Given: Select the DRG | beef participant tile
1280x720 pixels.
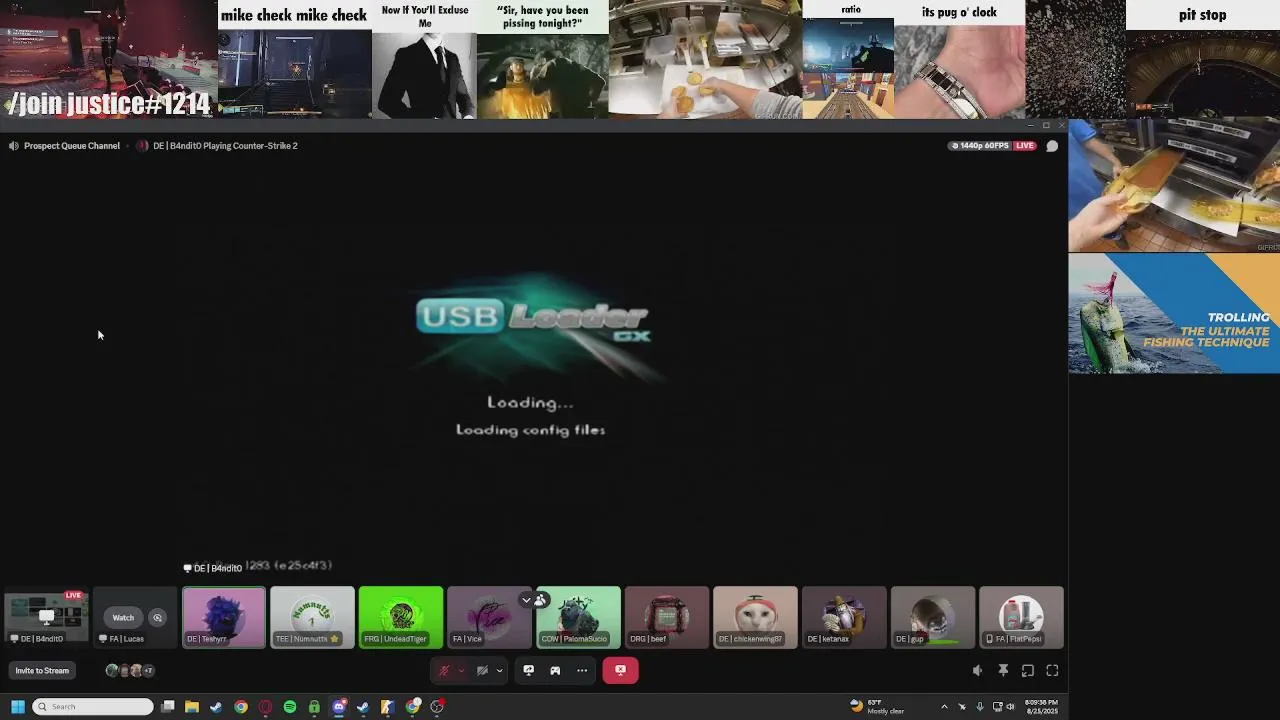Looking at the screenshot, I should tap(667, 617).
